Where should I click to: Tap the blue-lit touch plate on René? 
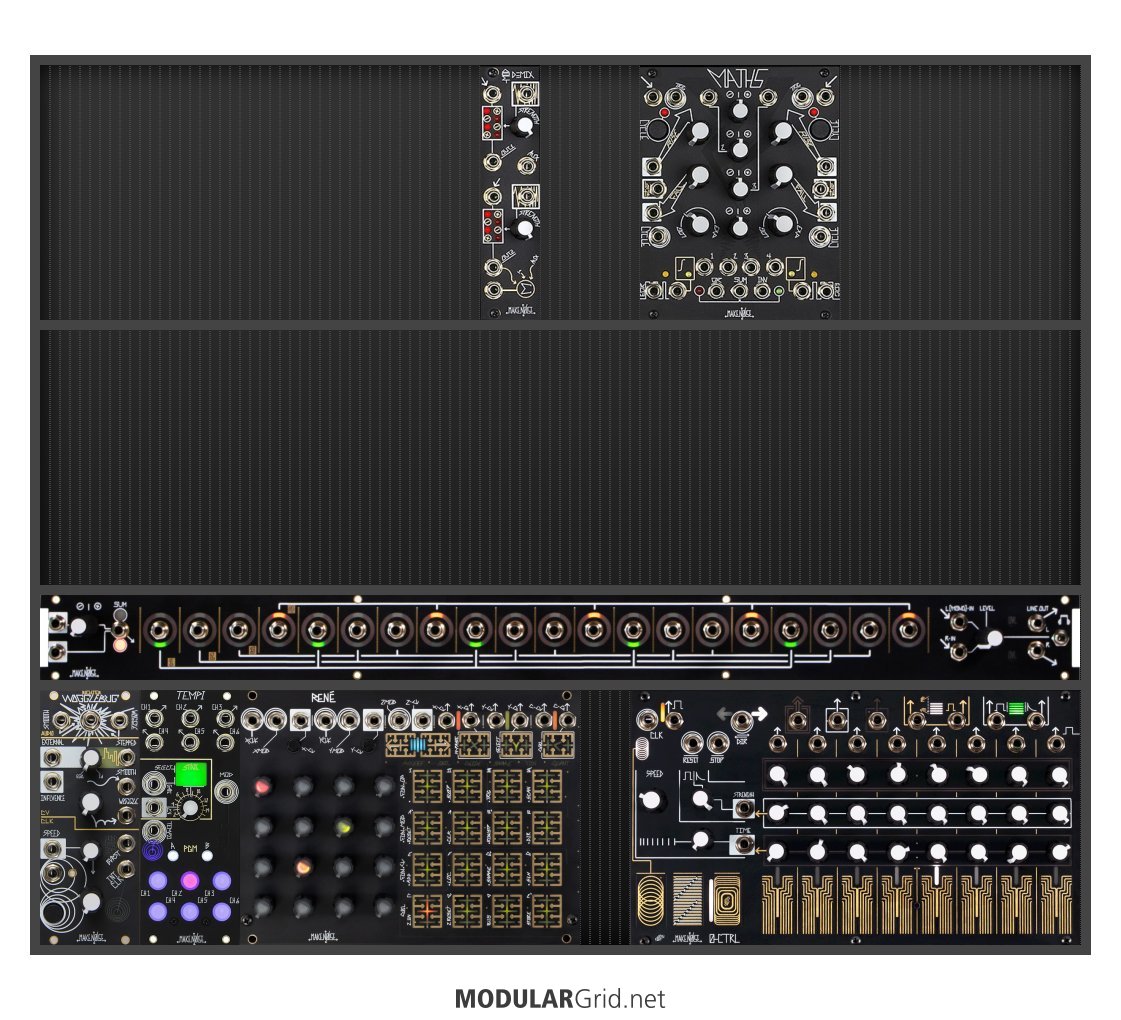click(418, 745)
